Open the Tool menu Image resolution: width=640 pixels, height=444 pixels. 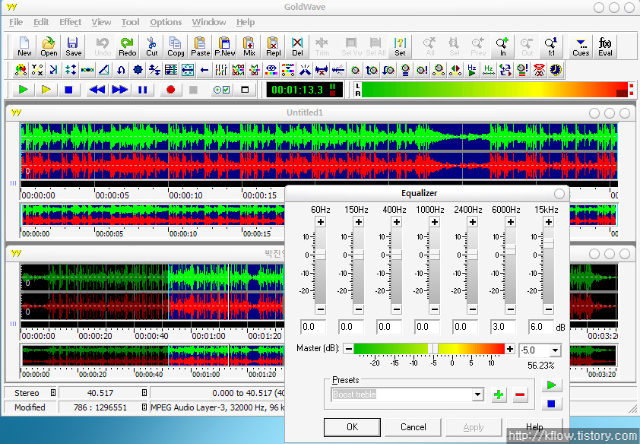click(x=130, y=22)
